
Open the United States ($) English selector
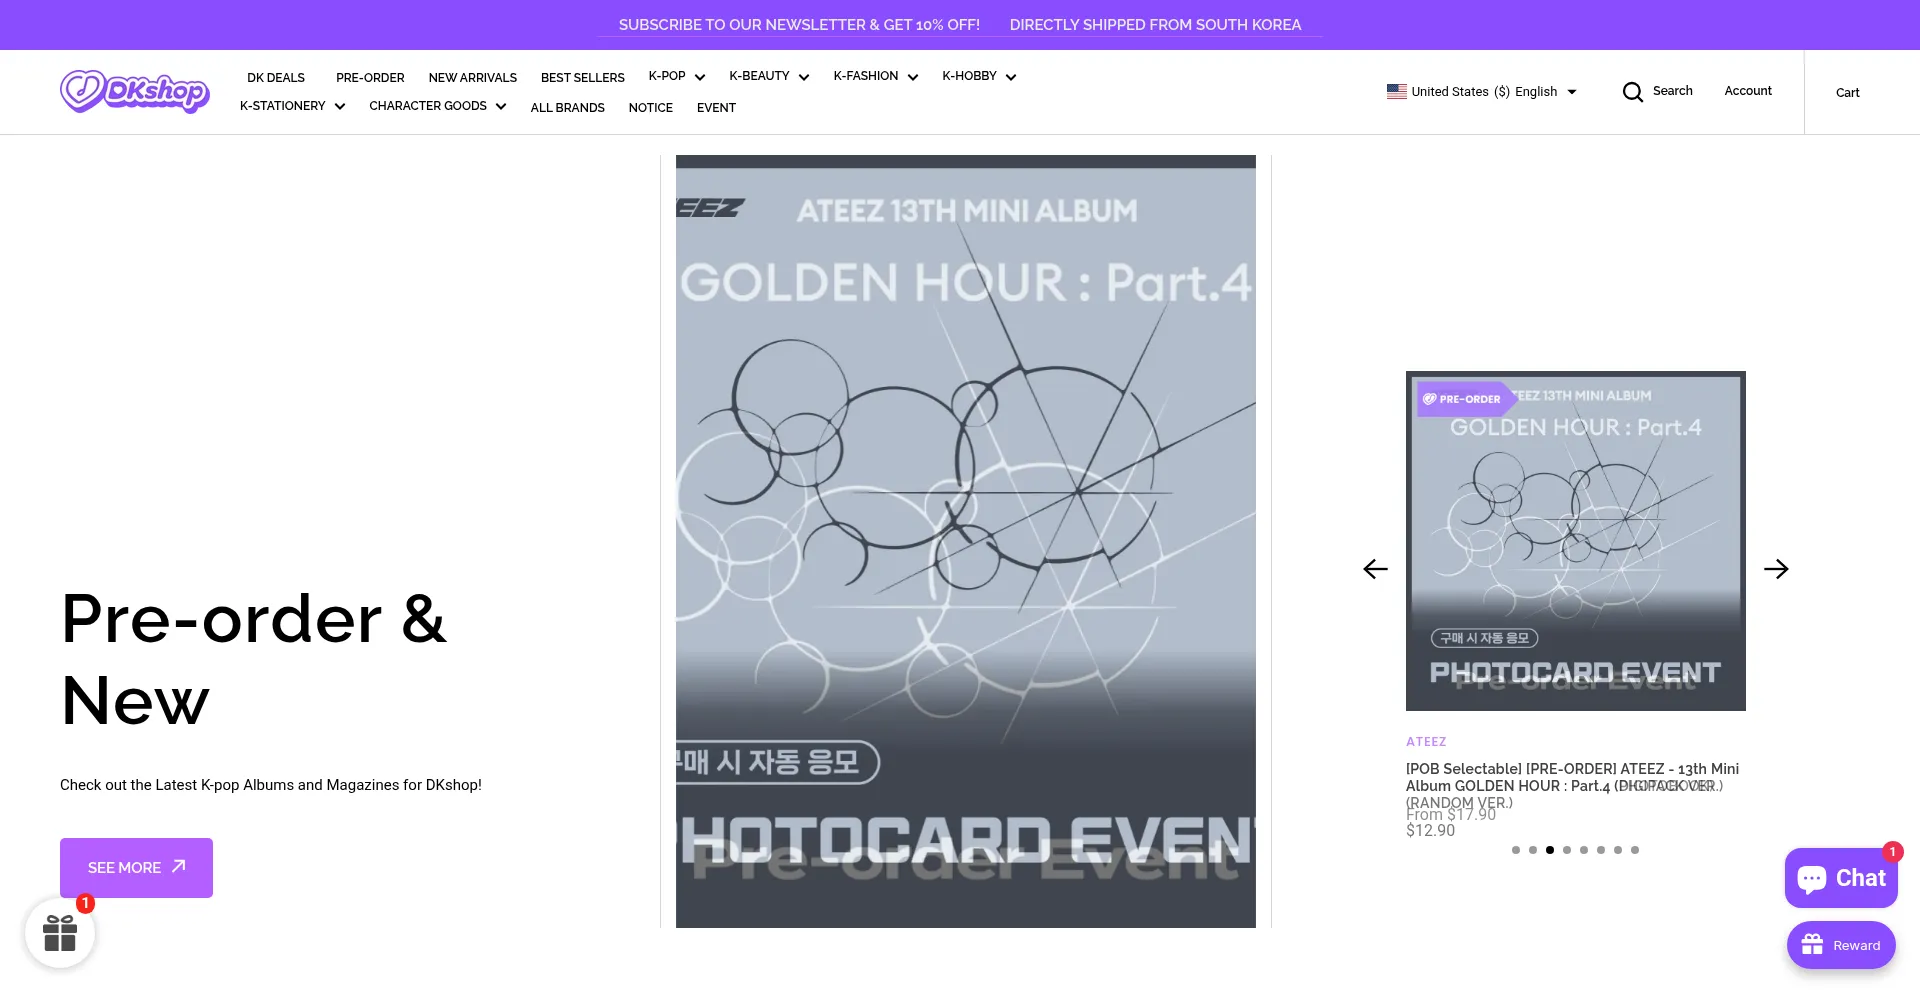(1482, 92)
